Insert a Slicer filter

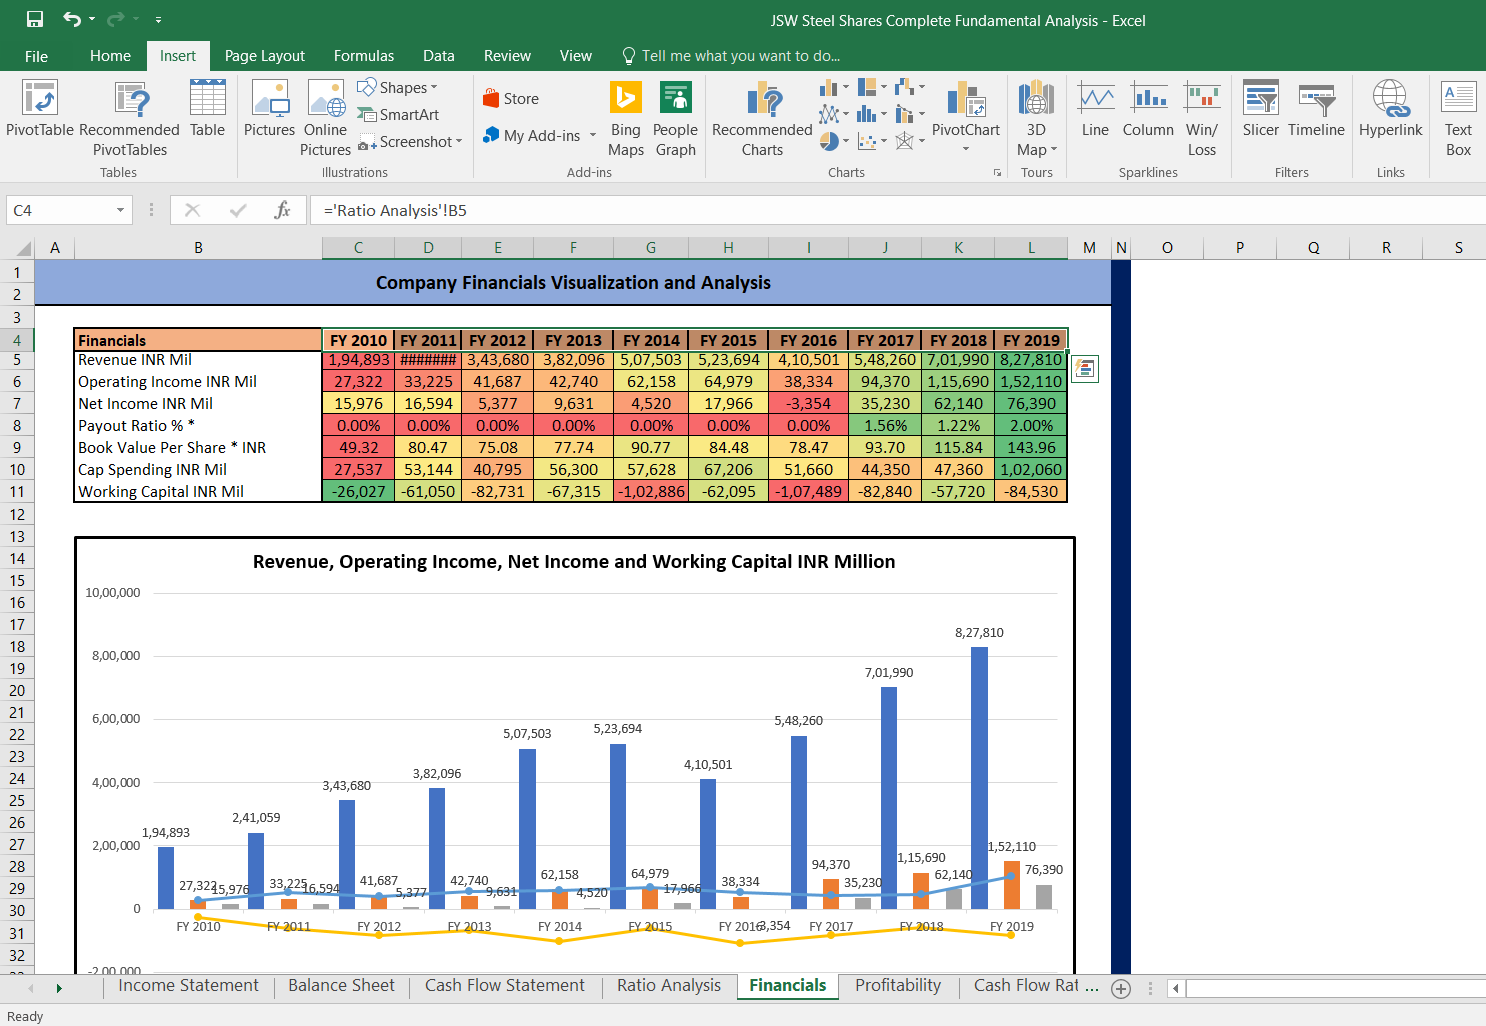point(1261,109)
